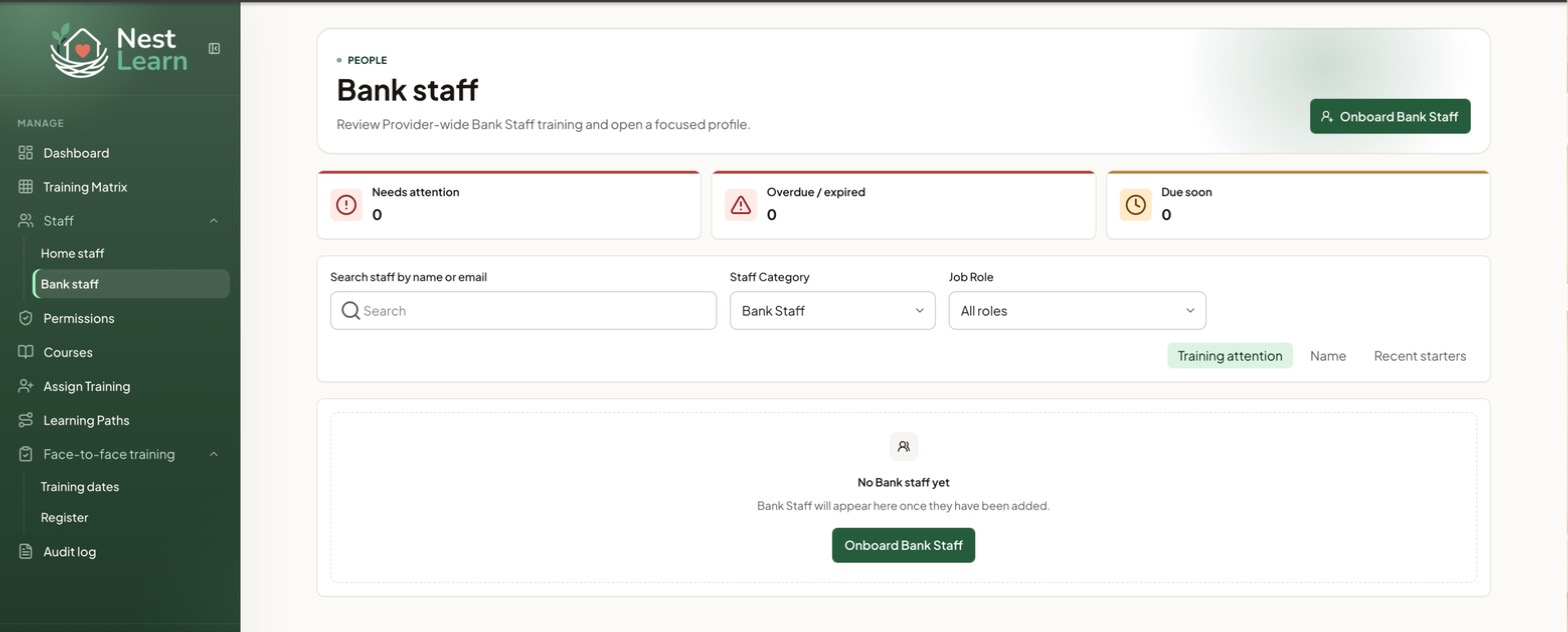This screenshot has height=632, width=1568.
Task: Click the Staff people icon in sidebar
Action: click(x=26, y=220)
